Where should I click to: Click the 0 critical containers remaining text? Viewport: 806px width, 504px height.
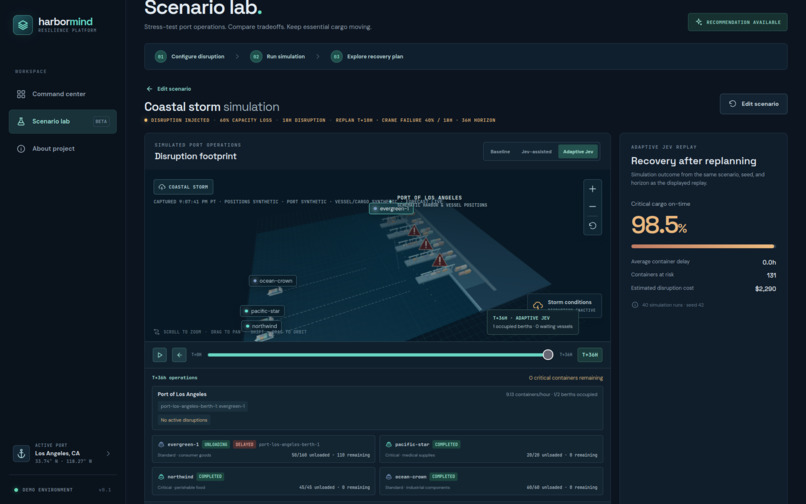tap(565, 378)
